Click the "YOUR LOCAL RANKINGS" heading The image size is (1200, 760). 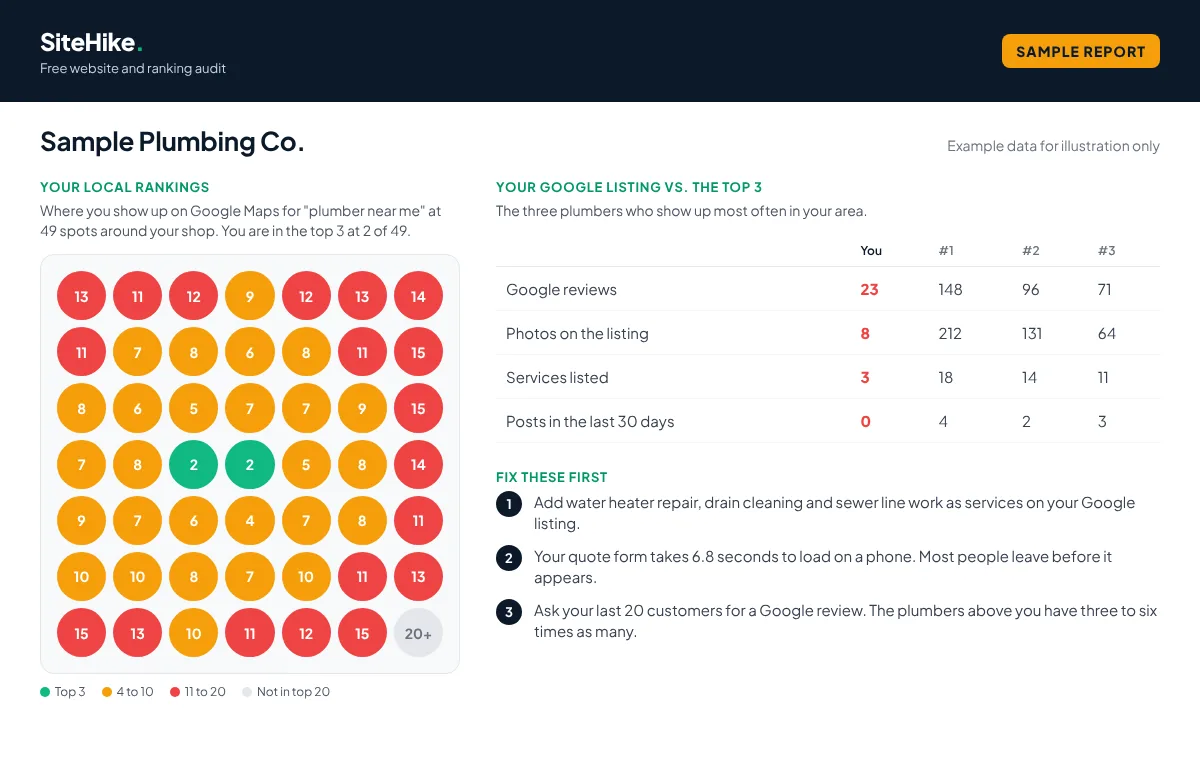coord(125,187)
